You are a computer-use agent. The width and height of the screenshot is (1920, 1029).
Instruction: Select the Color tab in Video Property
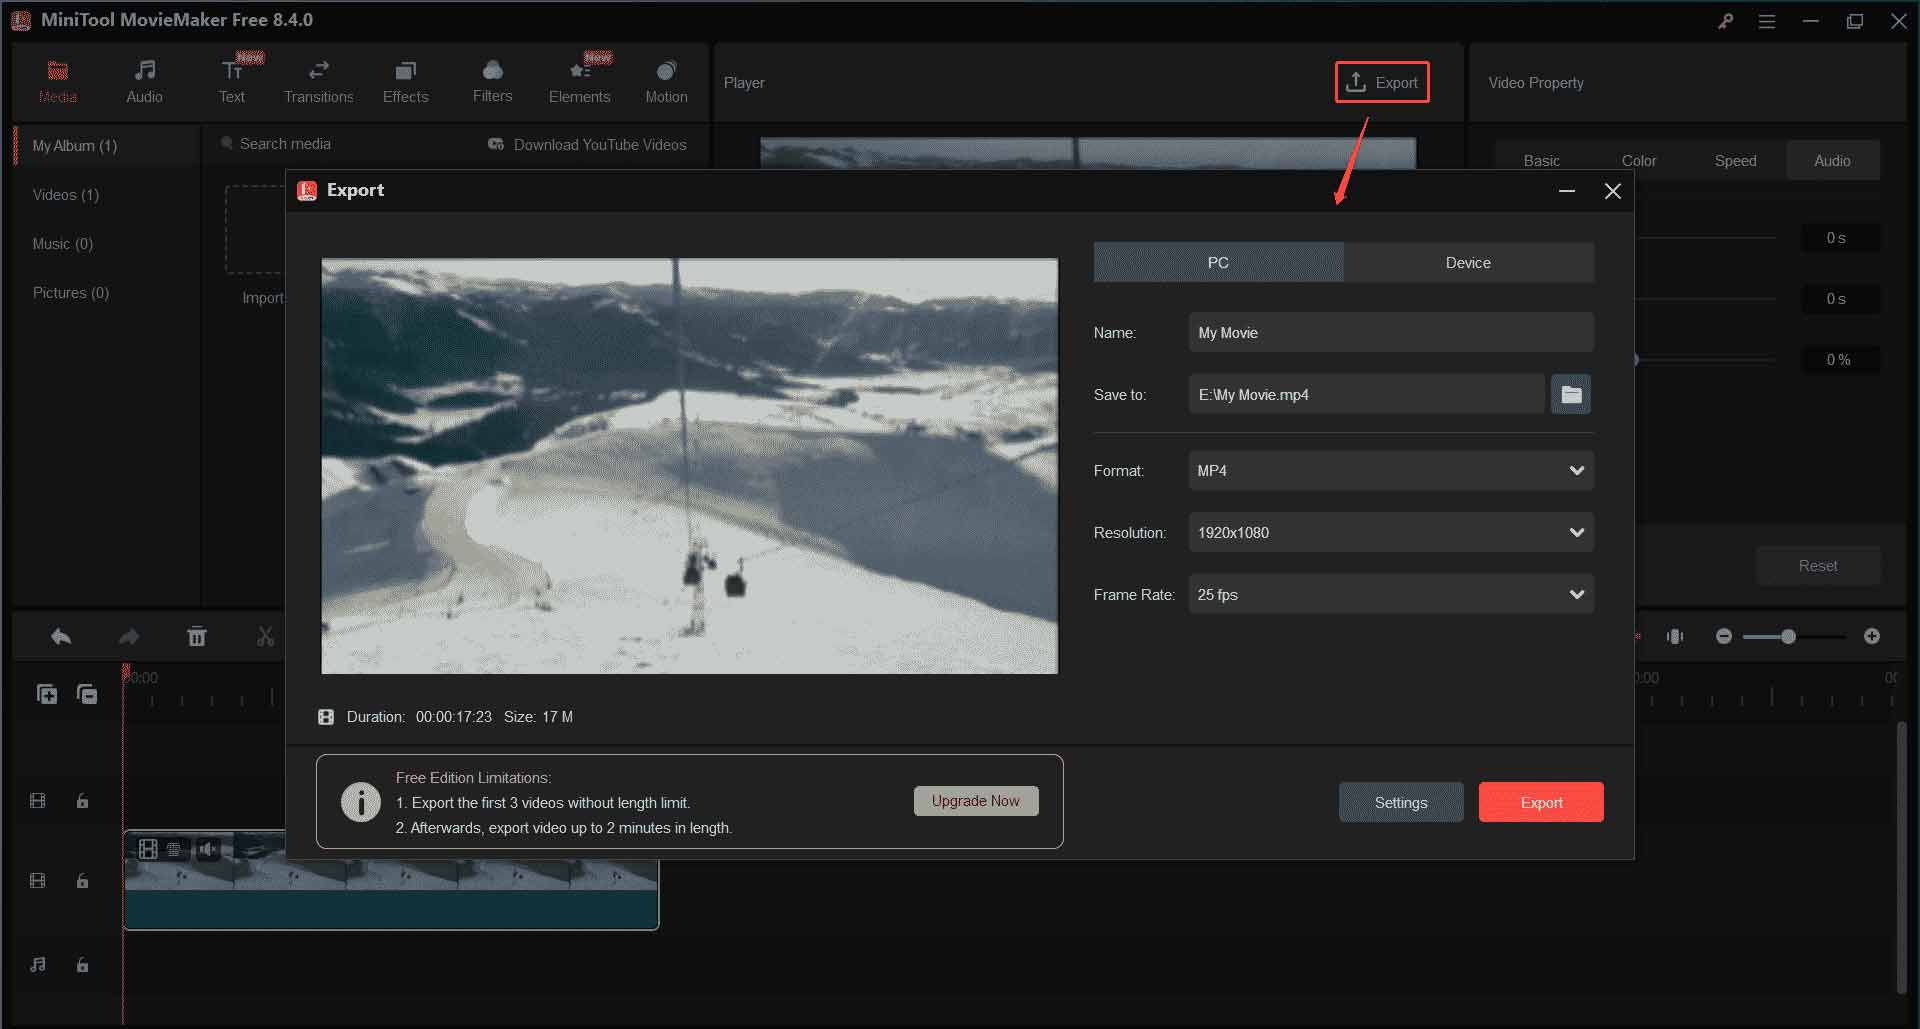[1638, 160]
